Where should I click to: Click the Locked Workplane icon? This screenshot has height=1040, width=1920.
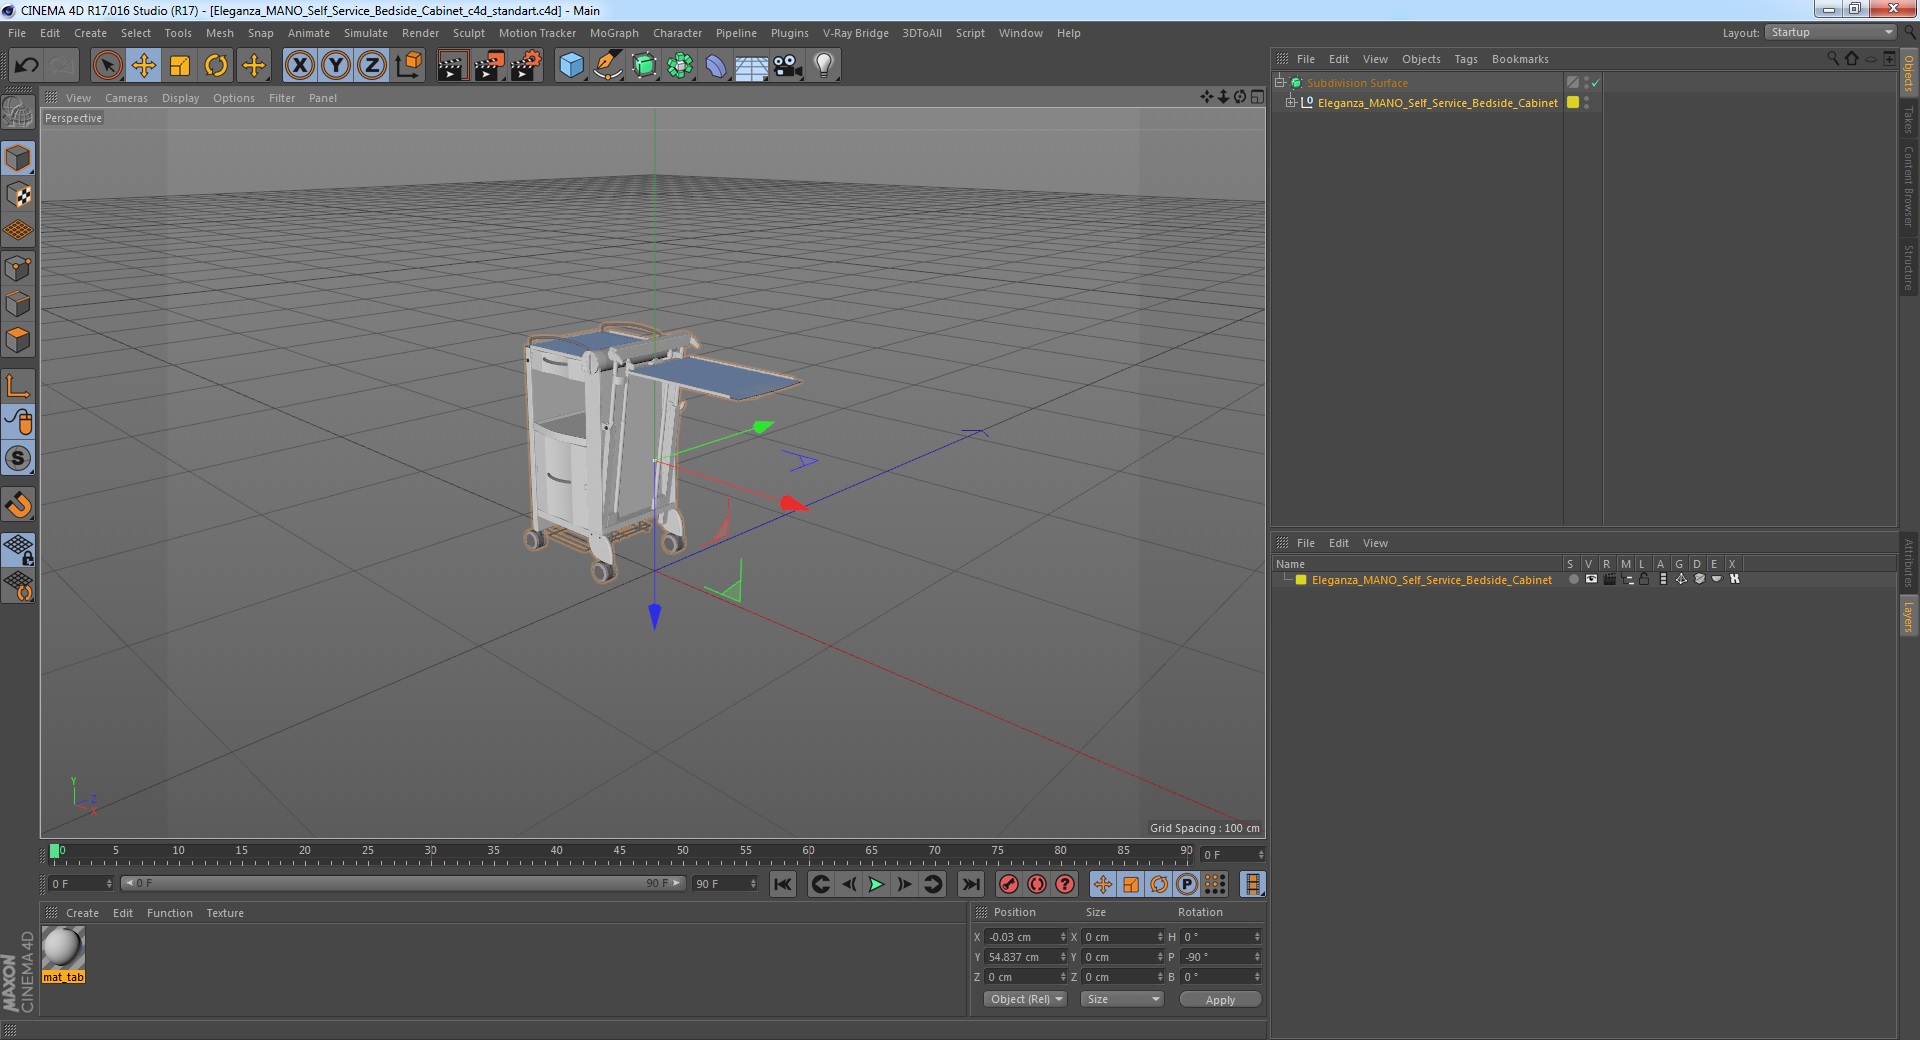(x=18, y=549)
